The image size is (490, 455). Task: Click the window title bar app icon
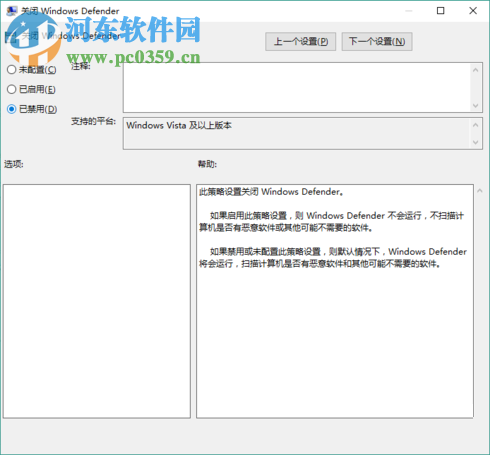click(x=12, y=11)
